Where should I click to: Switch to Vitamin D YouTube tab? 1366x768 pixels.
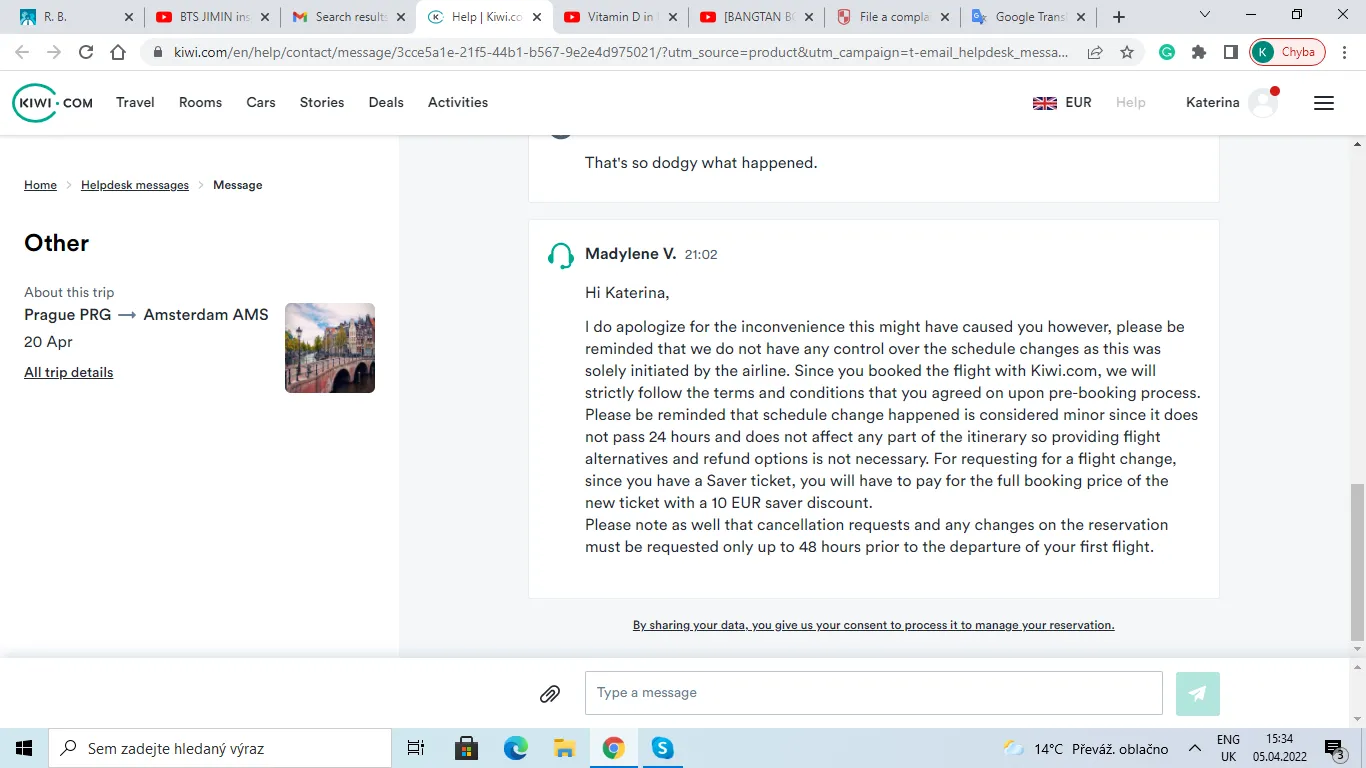(x=620, y=17)
